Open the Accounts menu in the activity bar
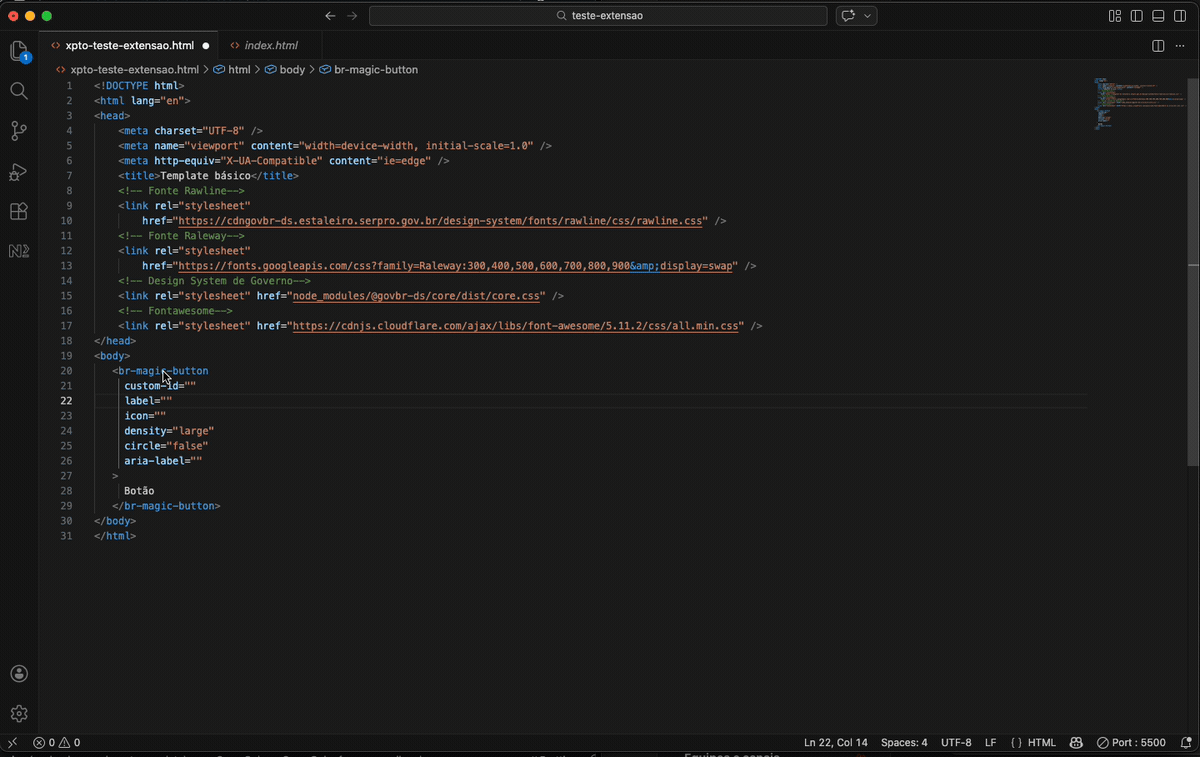Viewport: 1200px width, 757px height. click(19, 674)
